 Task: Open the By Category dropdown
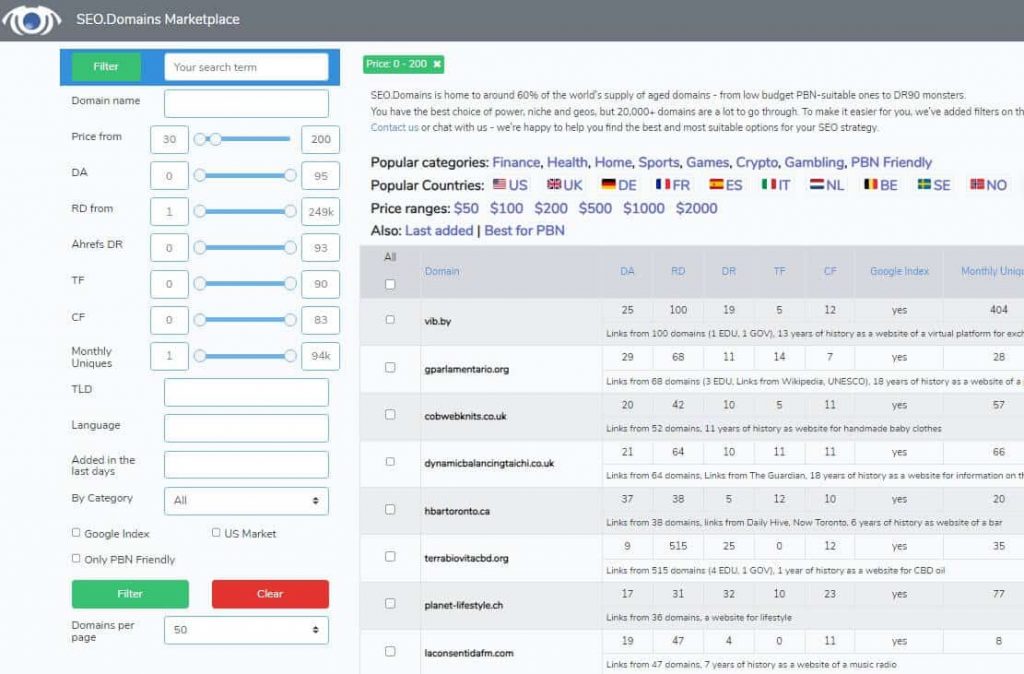click(x=246, y=500)
